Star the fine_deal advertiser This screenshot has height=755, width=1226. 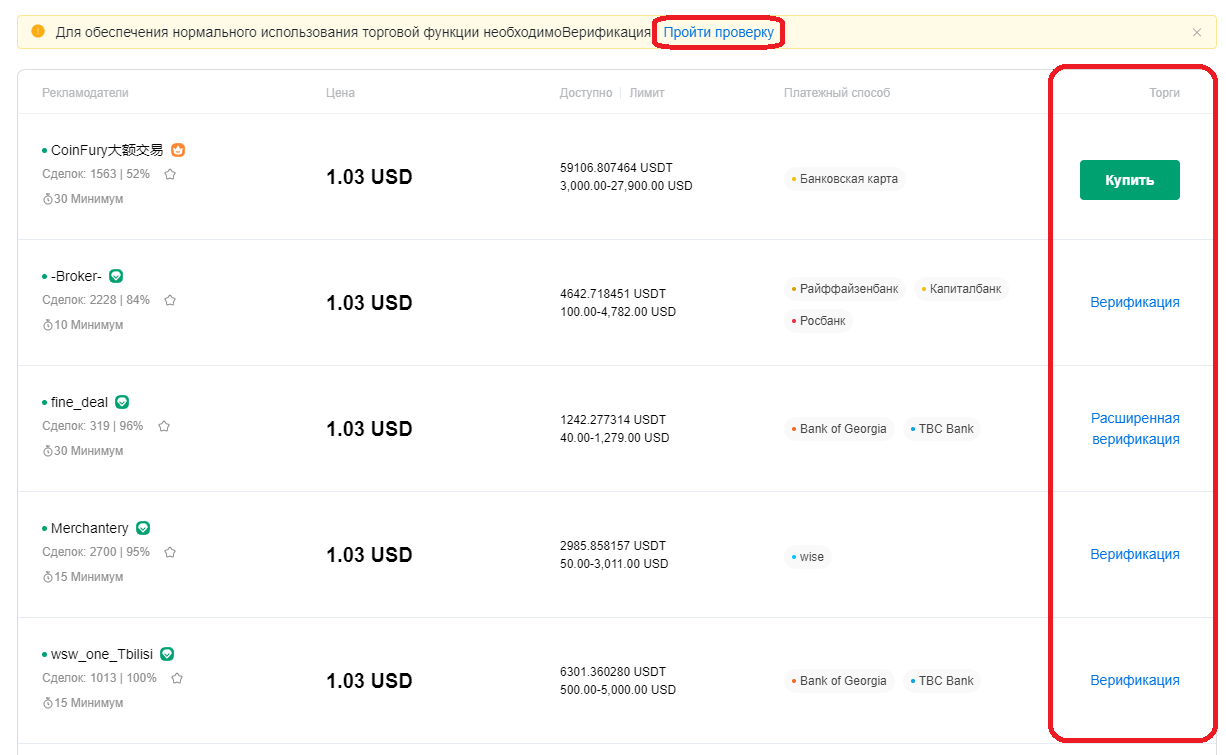click(164, 426)
